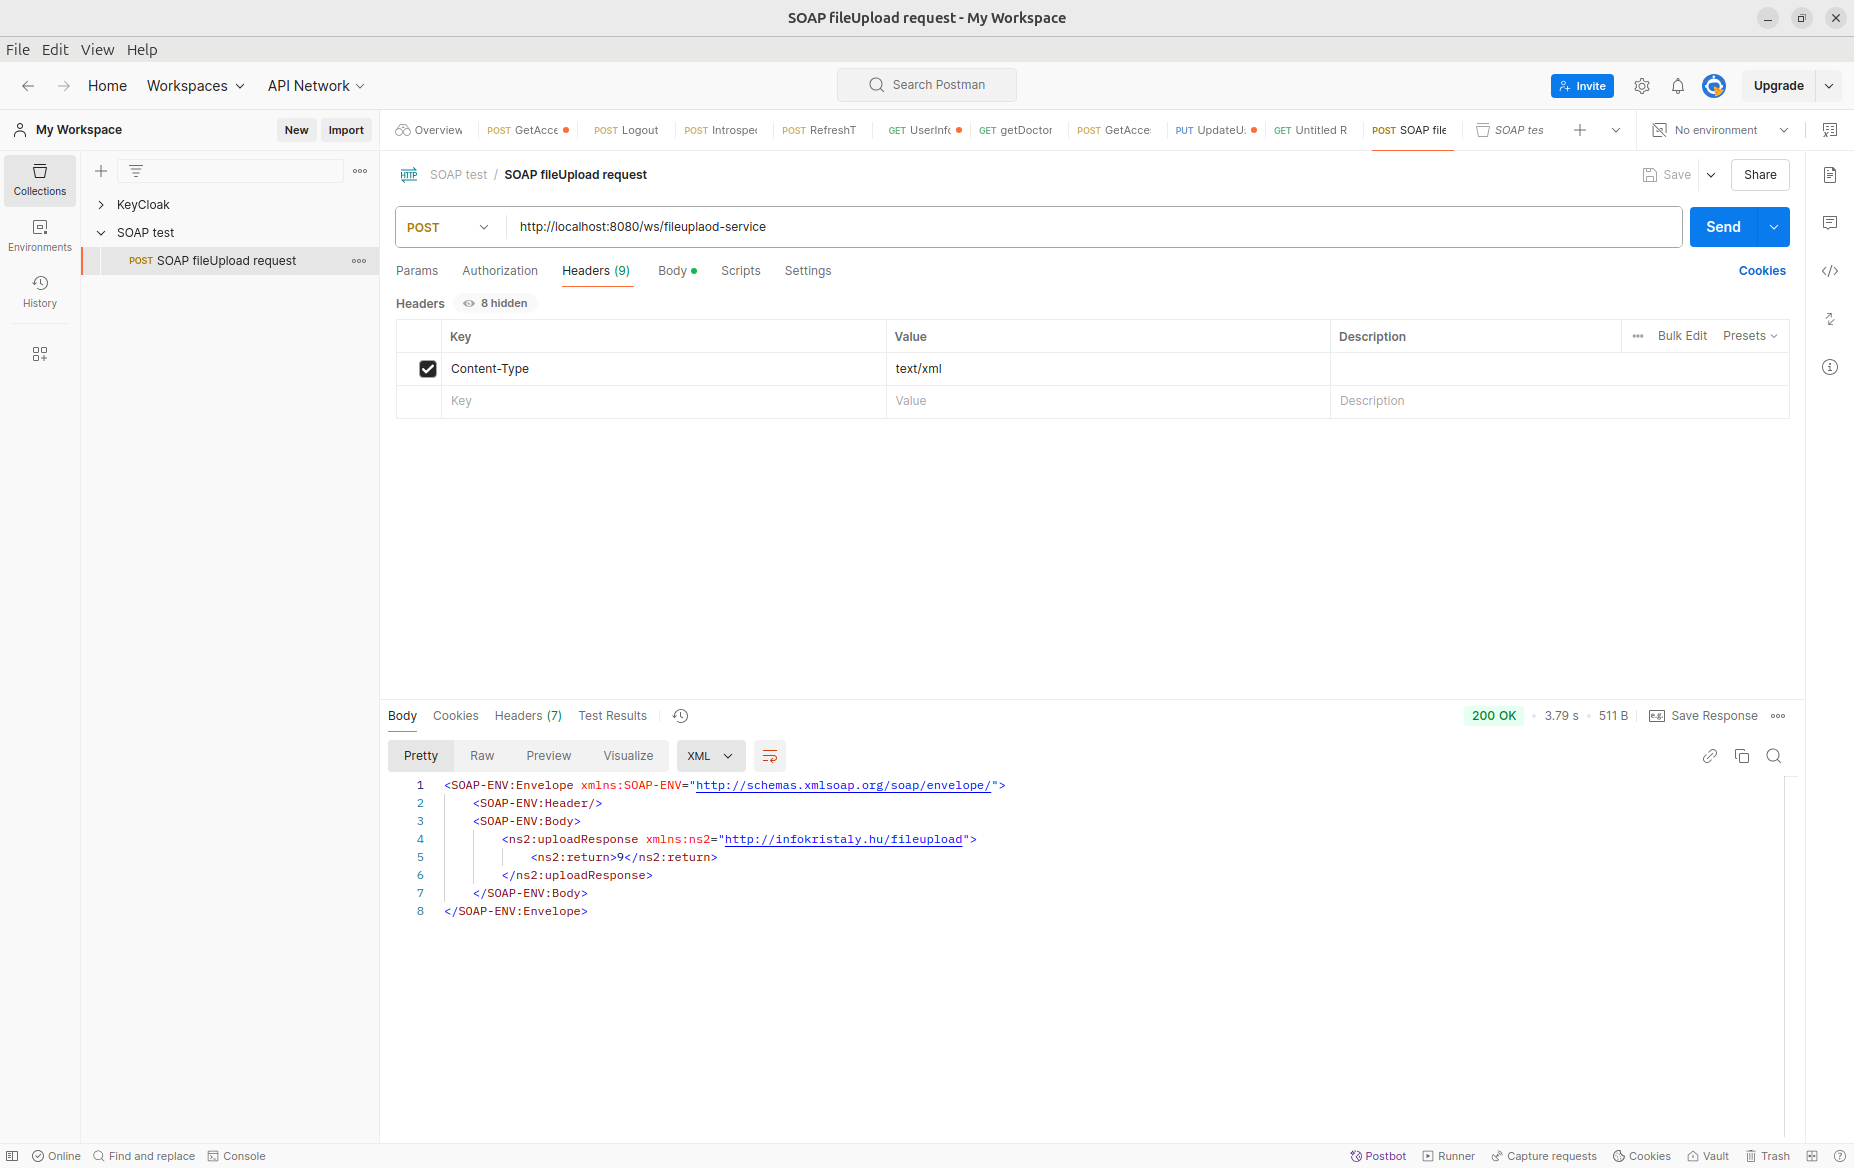Viewport: 1854px width, 1168px height.
Task: Open settings gear icon
Action: point(1642,86)
